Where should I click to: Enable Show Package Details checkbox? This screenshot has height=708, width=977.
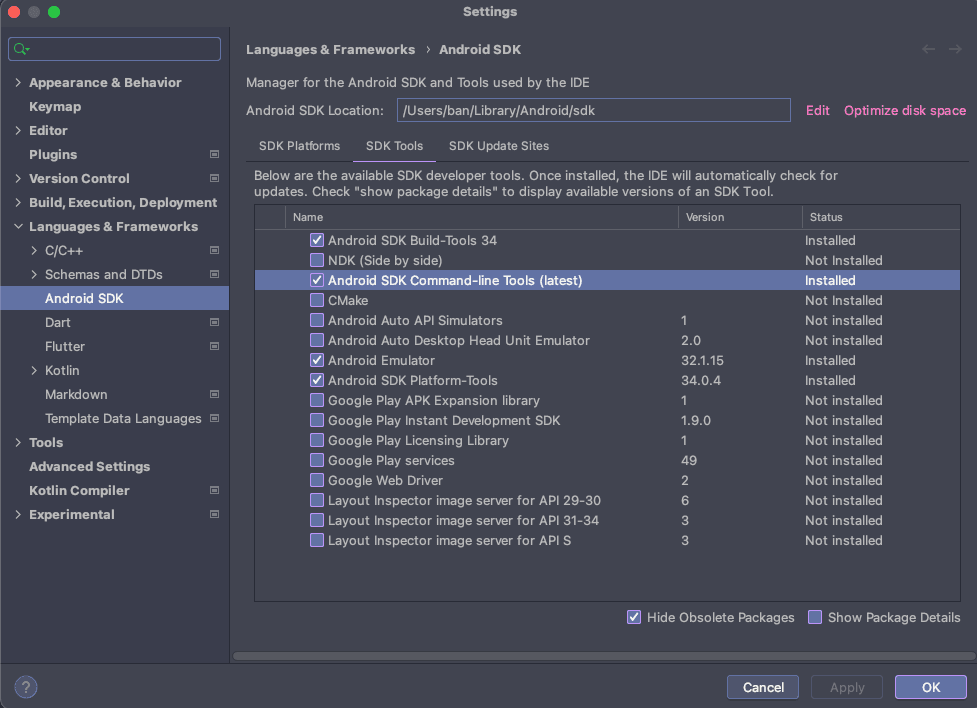click(x=814, y=617)
